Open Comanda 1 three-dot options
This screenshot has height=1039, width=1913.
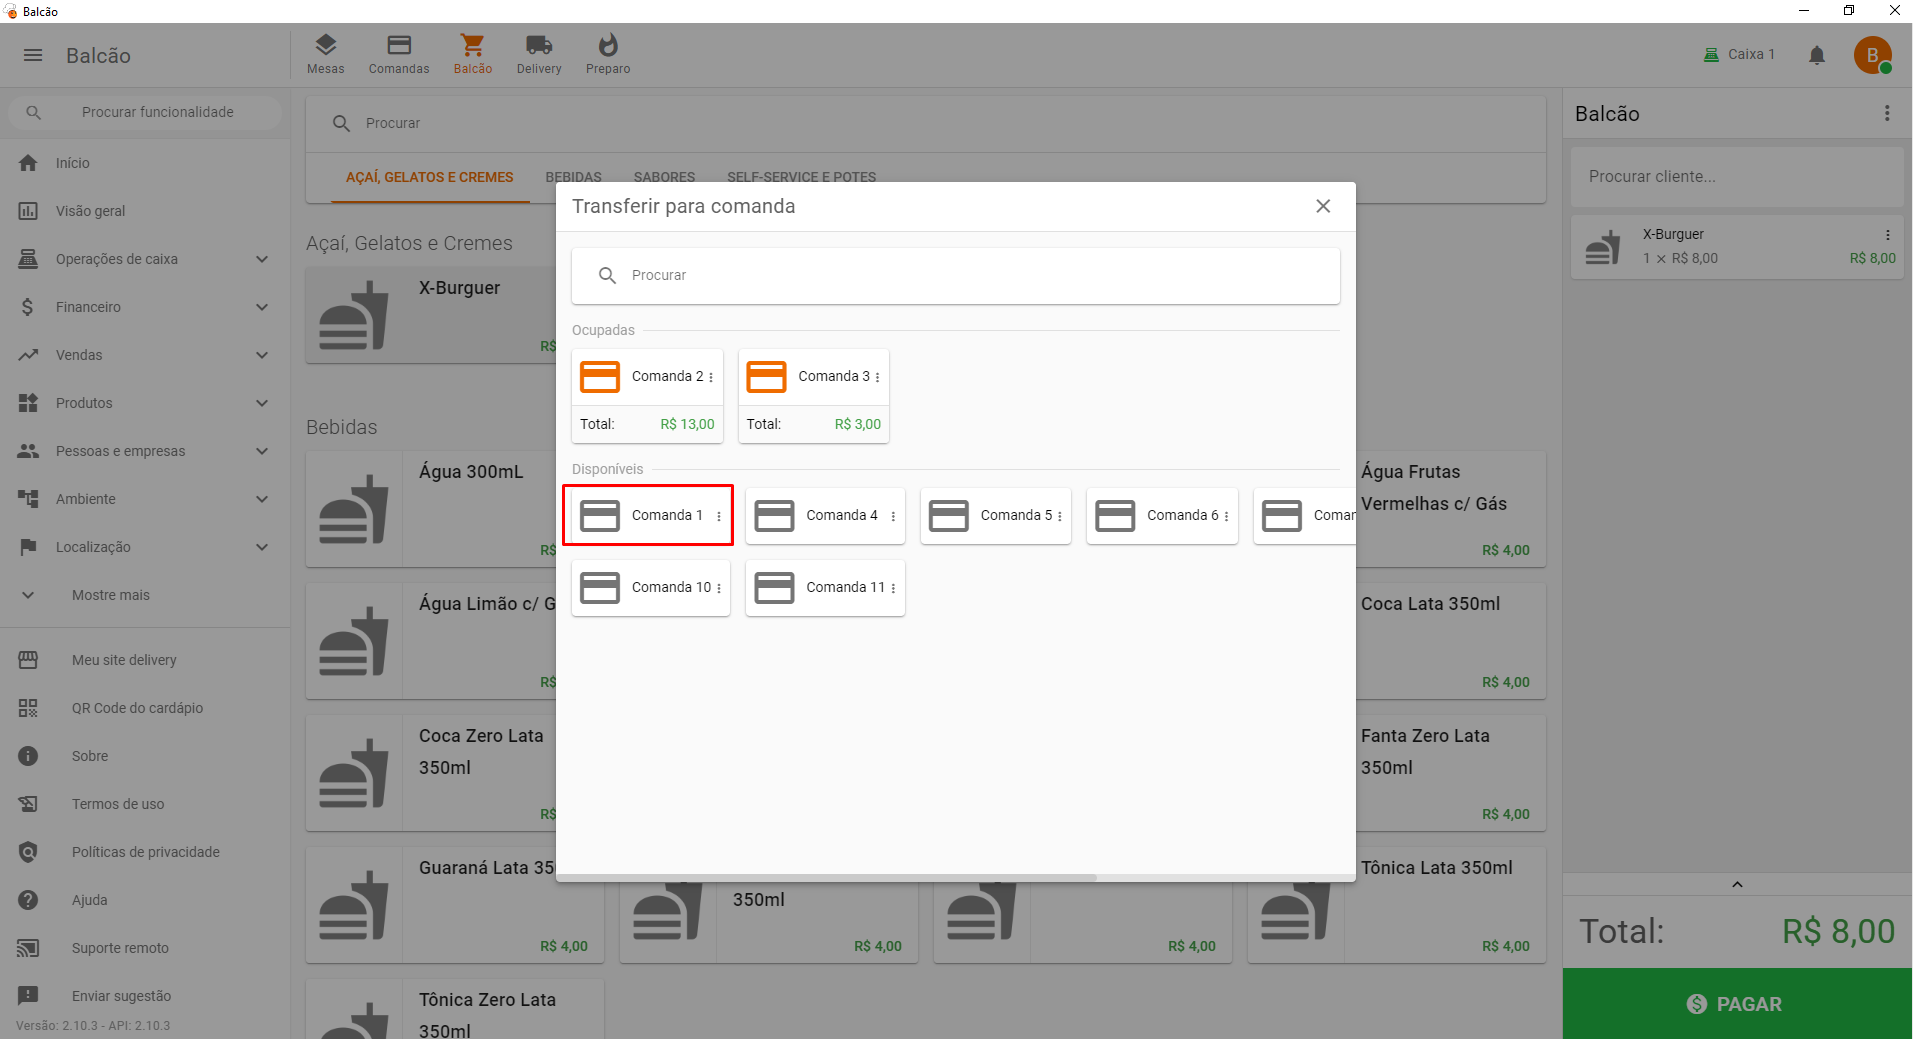(x=719, y=516)
